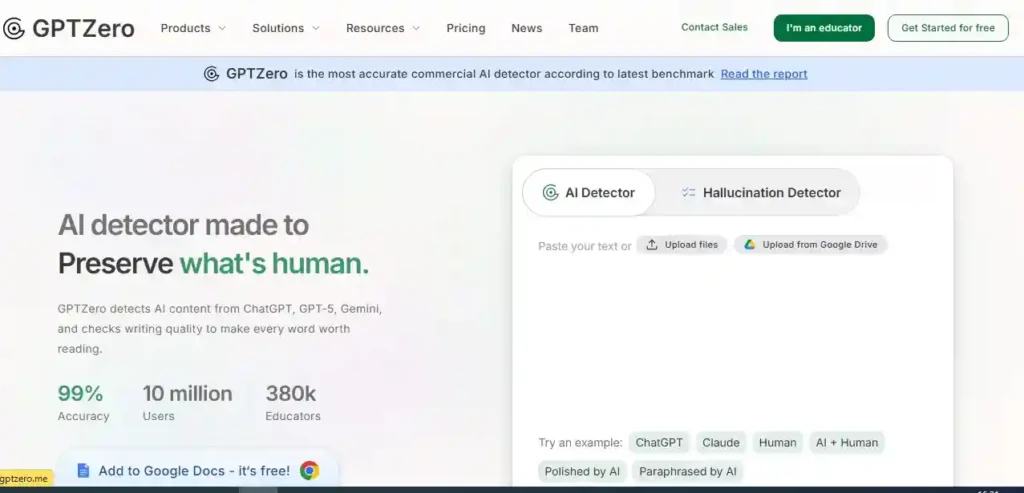Click the 'Preserve what's human.' headline
This screenshot has height=493, width=1024.
(214, 264)
